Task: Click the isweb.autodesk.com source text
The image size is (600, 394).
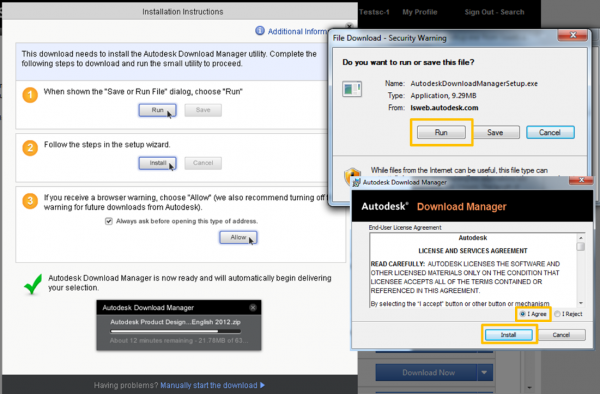Action: tap(444, 108)
